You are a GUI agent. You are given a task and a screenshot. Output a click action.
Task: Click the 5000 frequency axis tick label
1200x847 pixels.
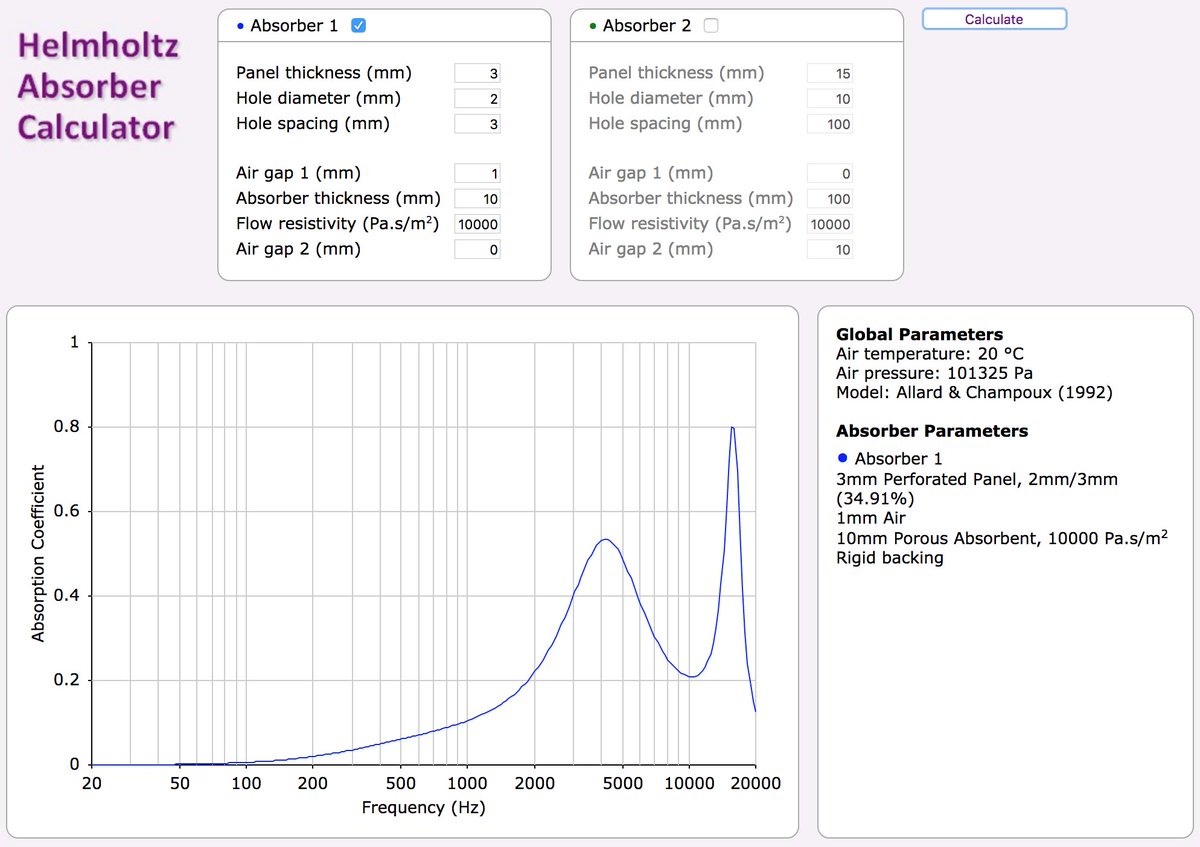tap(622, 784)
